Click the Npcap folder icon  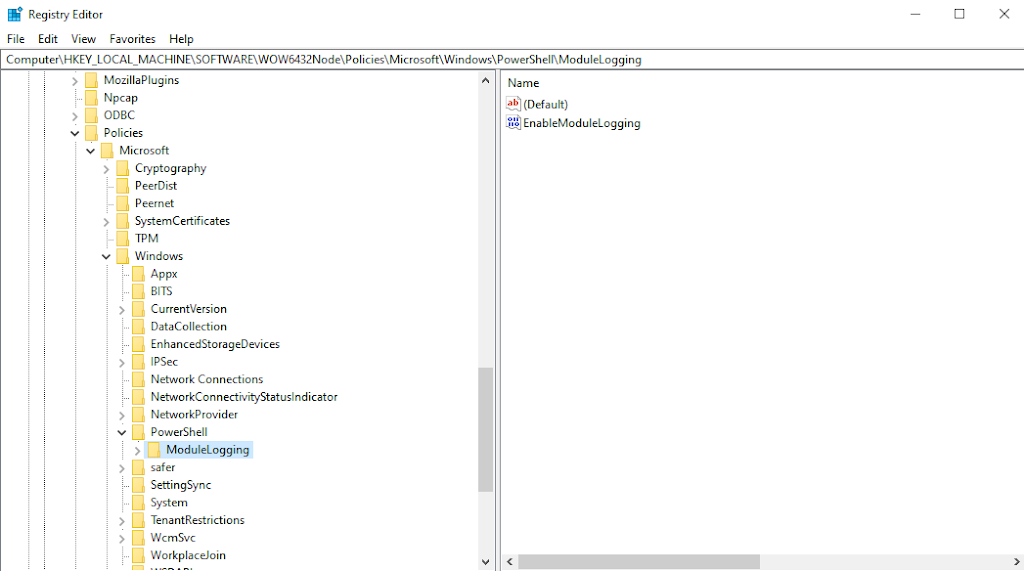92,98
